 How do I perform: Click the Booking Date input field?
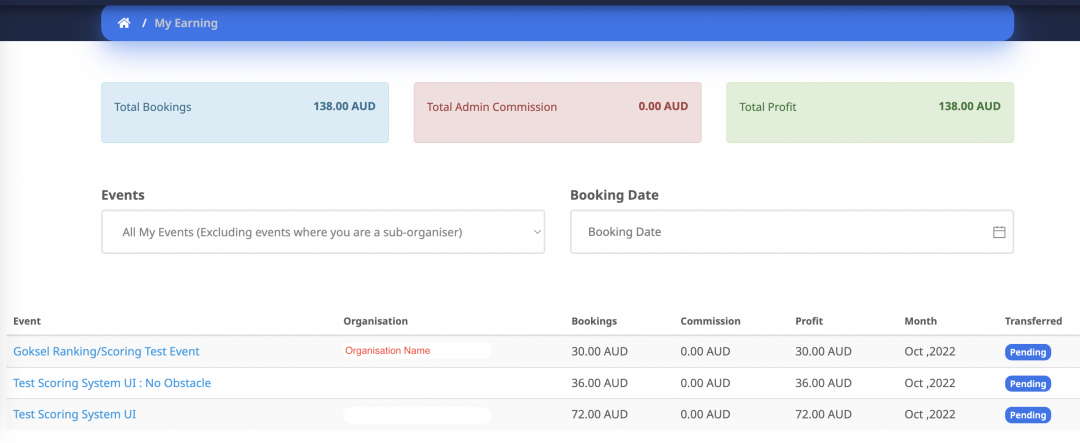coord(791,232)
